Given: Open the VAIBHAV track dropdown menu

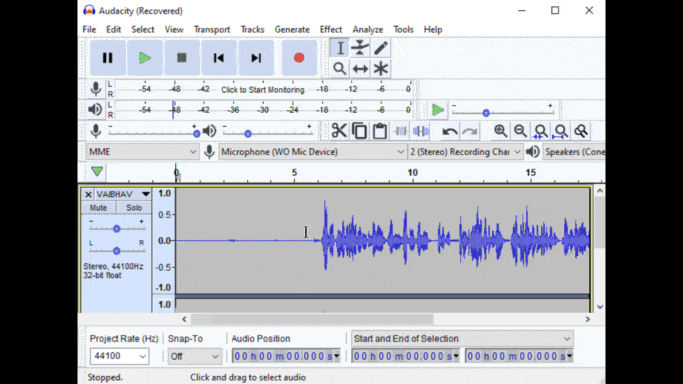Looking at the screenshot, I should click(x=145, y=194).
